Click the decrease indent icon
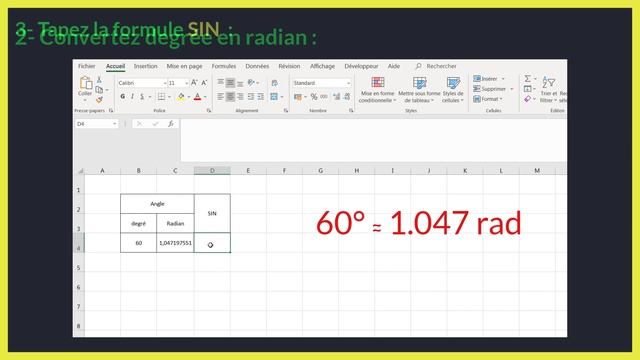The height and width of the screenshot is (360, 640). [251, 97]
